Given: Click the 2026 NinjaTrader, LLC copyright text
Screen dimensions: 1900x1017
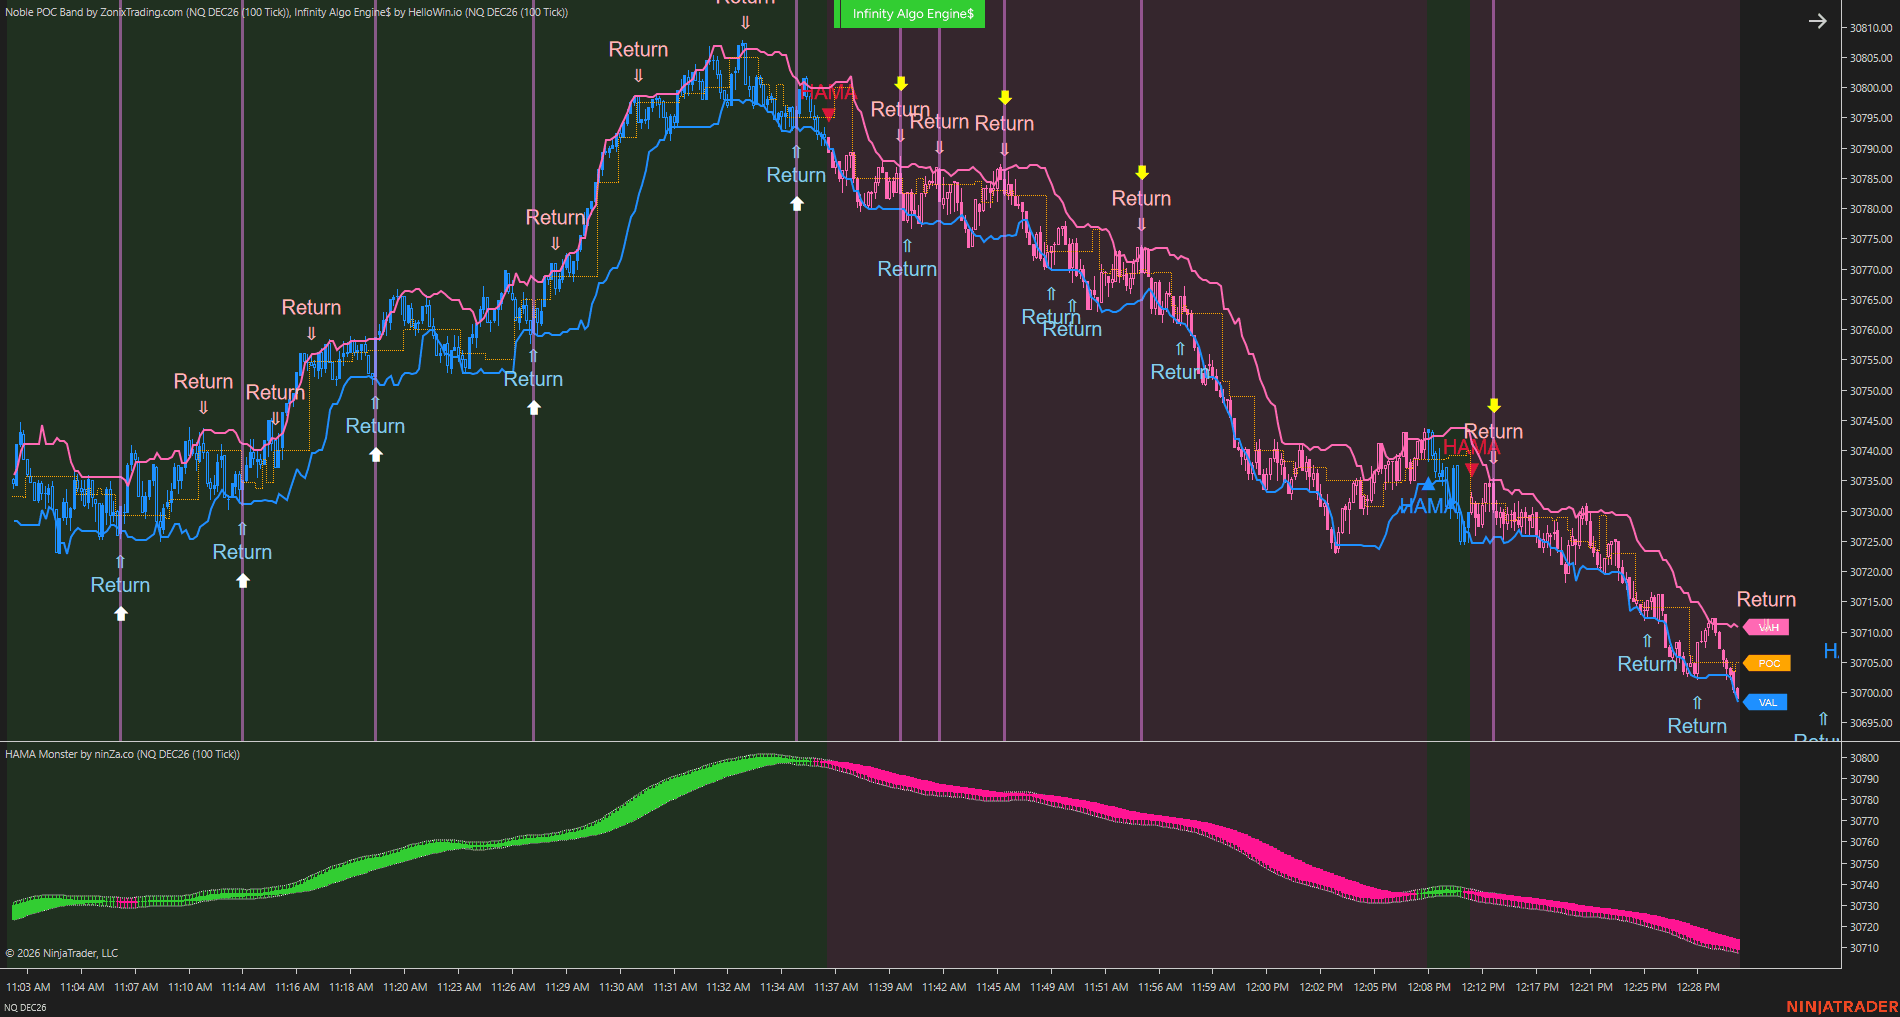Looking at the screenshot, I should click(x=62, y=953).
